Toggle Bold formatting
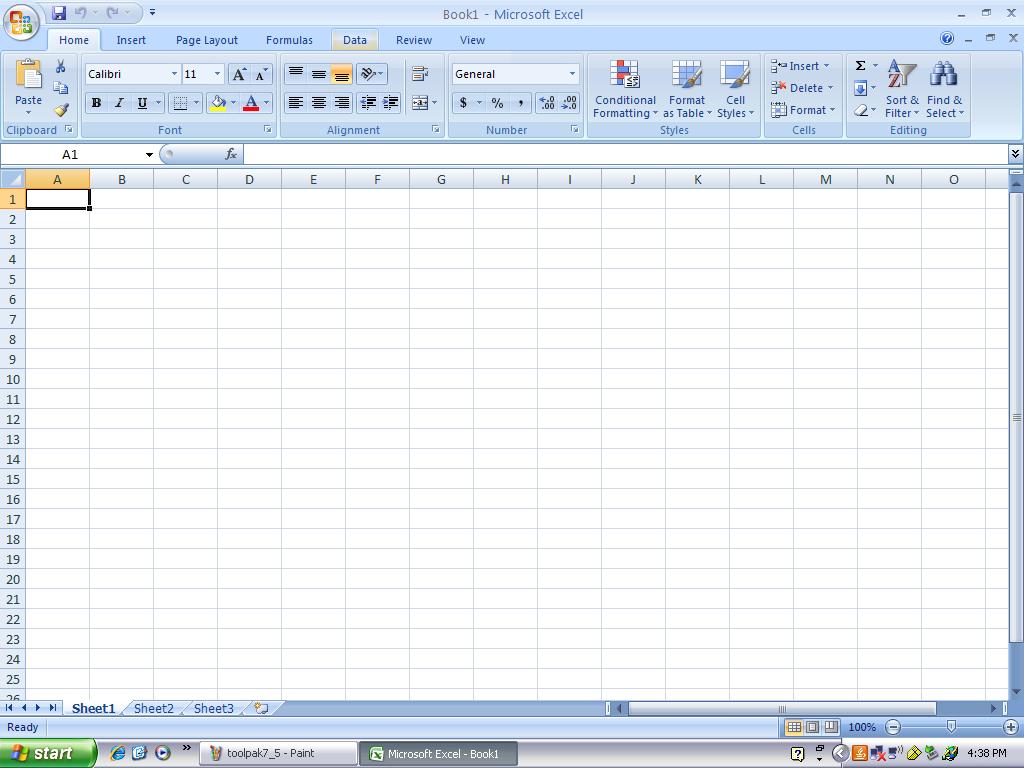The height and width of the screenshot is (768, 1024). [x=96, y=103]
